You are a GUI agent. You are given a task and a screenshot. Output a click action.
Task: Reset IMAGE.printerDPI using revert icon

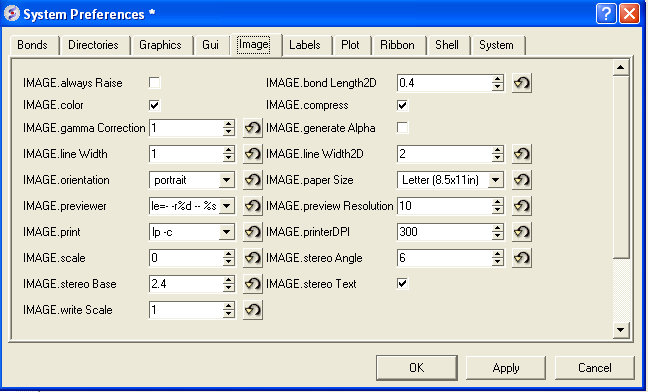(522, 232)
